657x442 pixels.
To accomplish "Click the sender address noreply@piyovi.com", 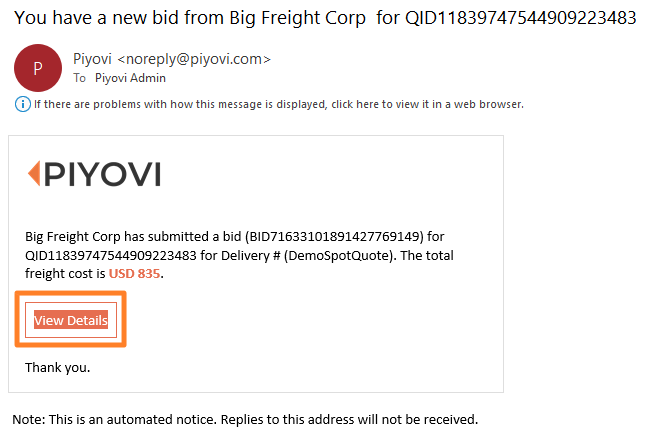I will point(194,59).
